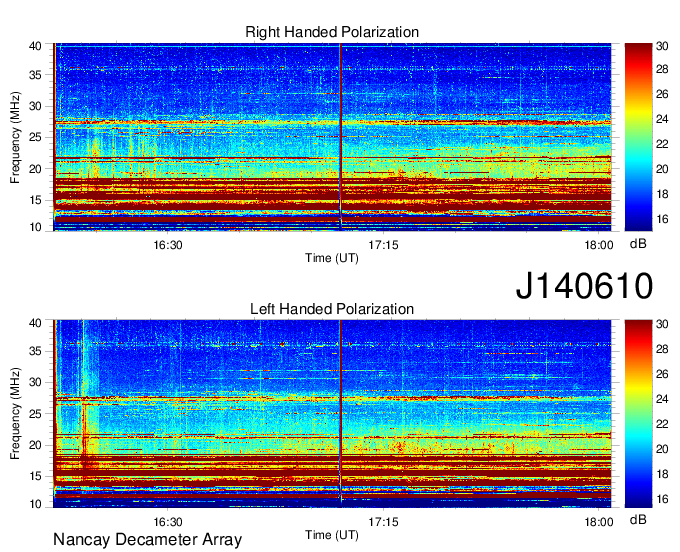This screenshot has width=680, height=552.
Task: Click the 18:00 tick under Left Handed plot
Action: click(x=599, y=522)
